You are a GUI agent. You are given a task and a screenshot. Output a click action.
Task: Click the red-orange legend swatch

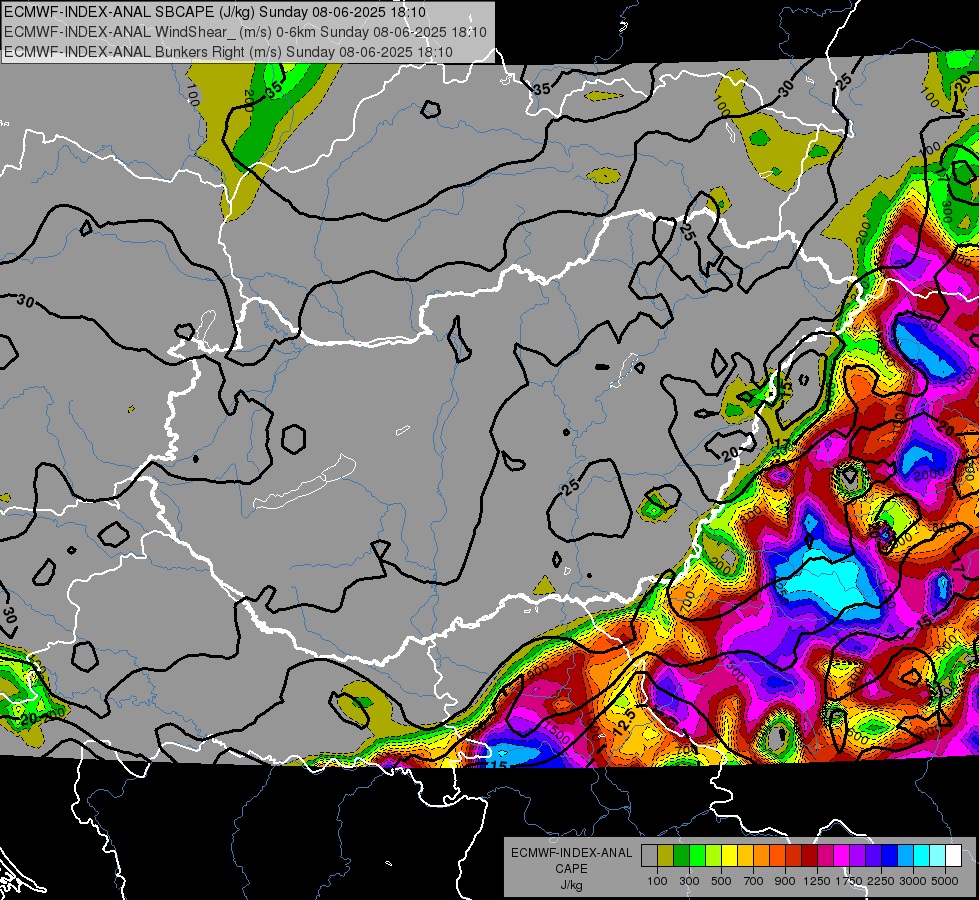tap(777, 856)
